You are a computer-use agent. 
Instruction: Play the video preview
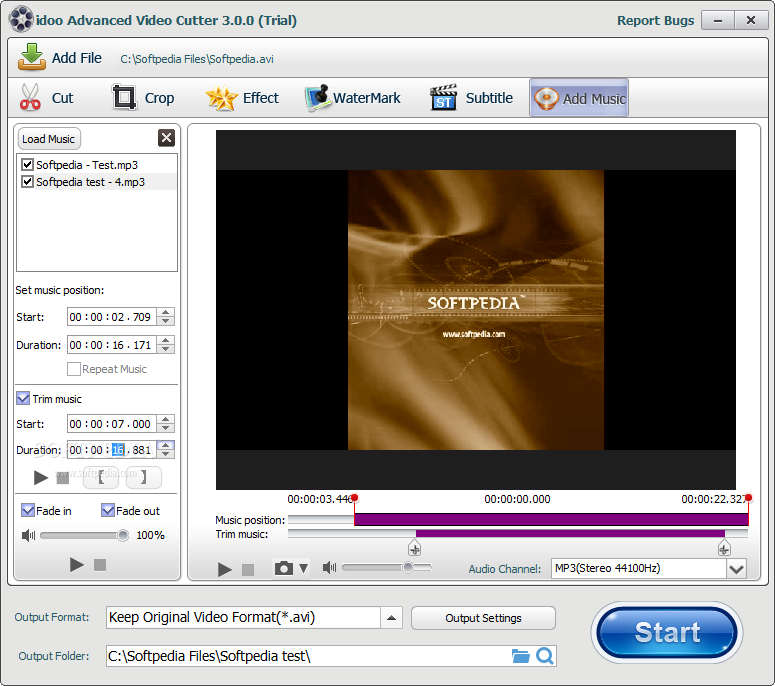(224, 569)
